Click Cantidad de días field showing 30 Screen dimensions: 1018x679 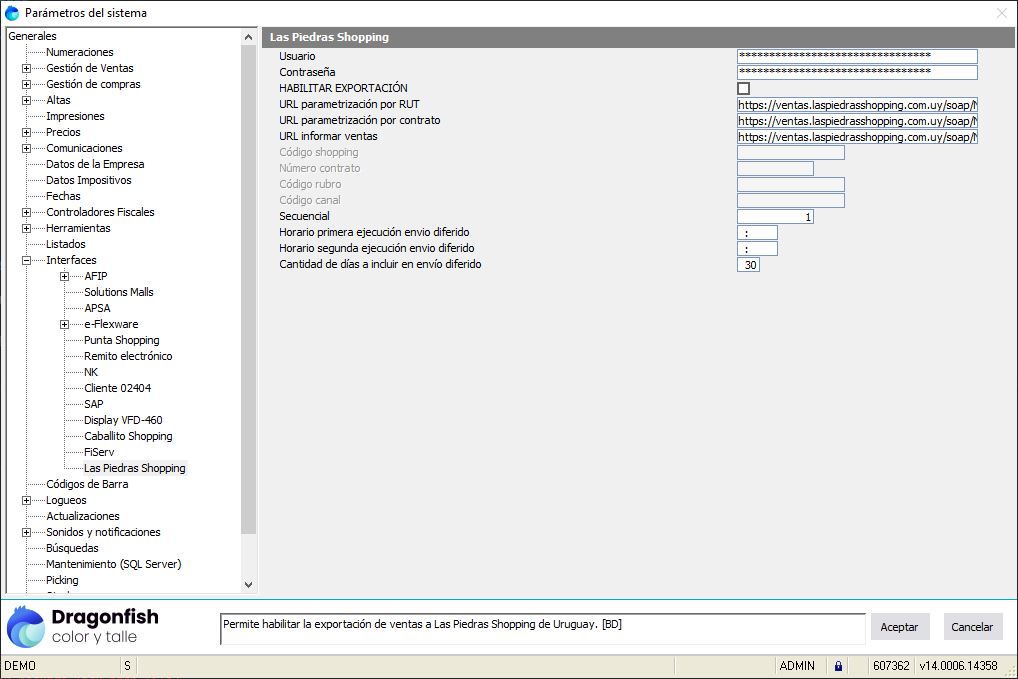point(749,265)
